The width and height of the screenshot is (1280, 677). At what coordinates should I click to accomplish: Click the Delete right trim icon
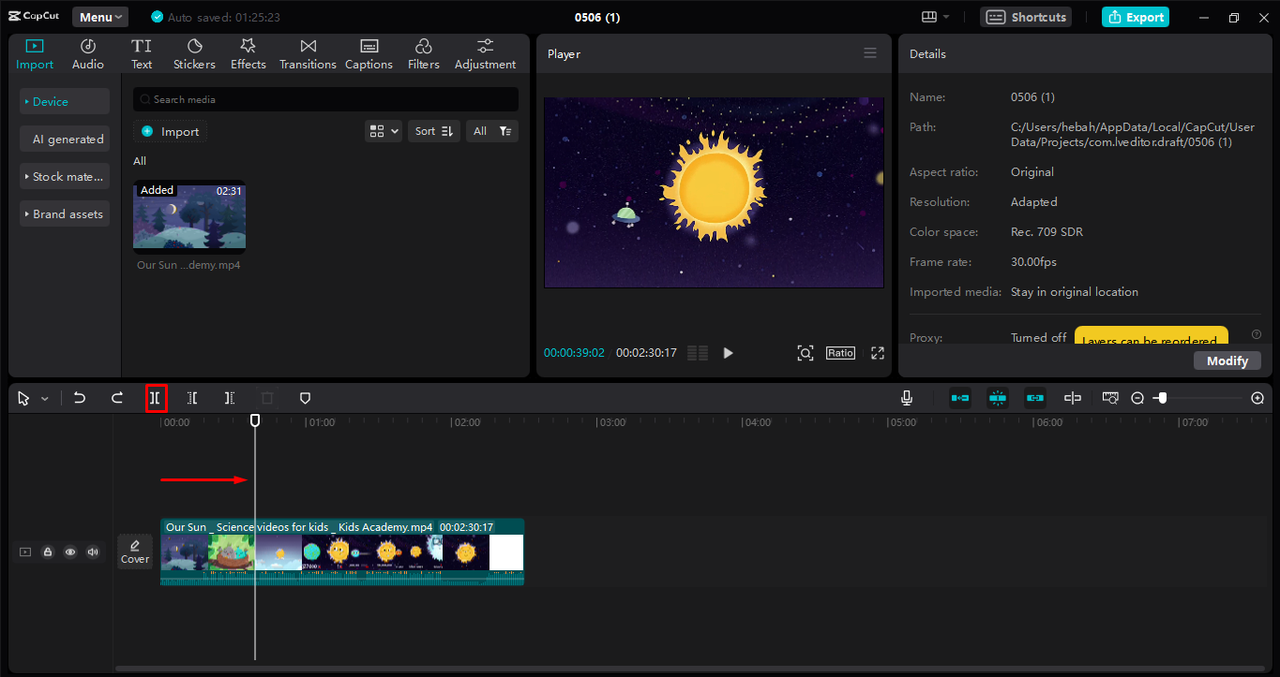pos(229,398)
